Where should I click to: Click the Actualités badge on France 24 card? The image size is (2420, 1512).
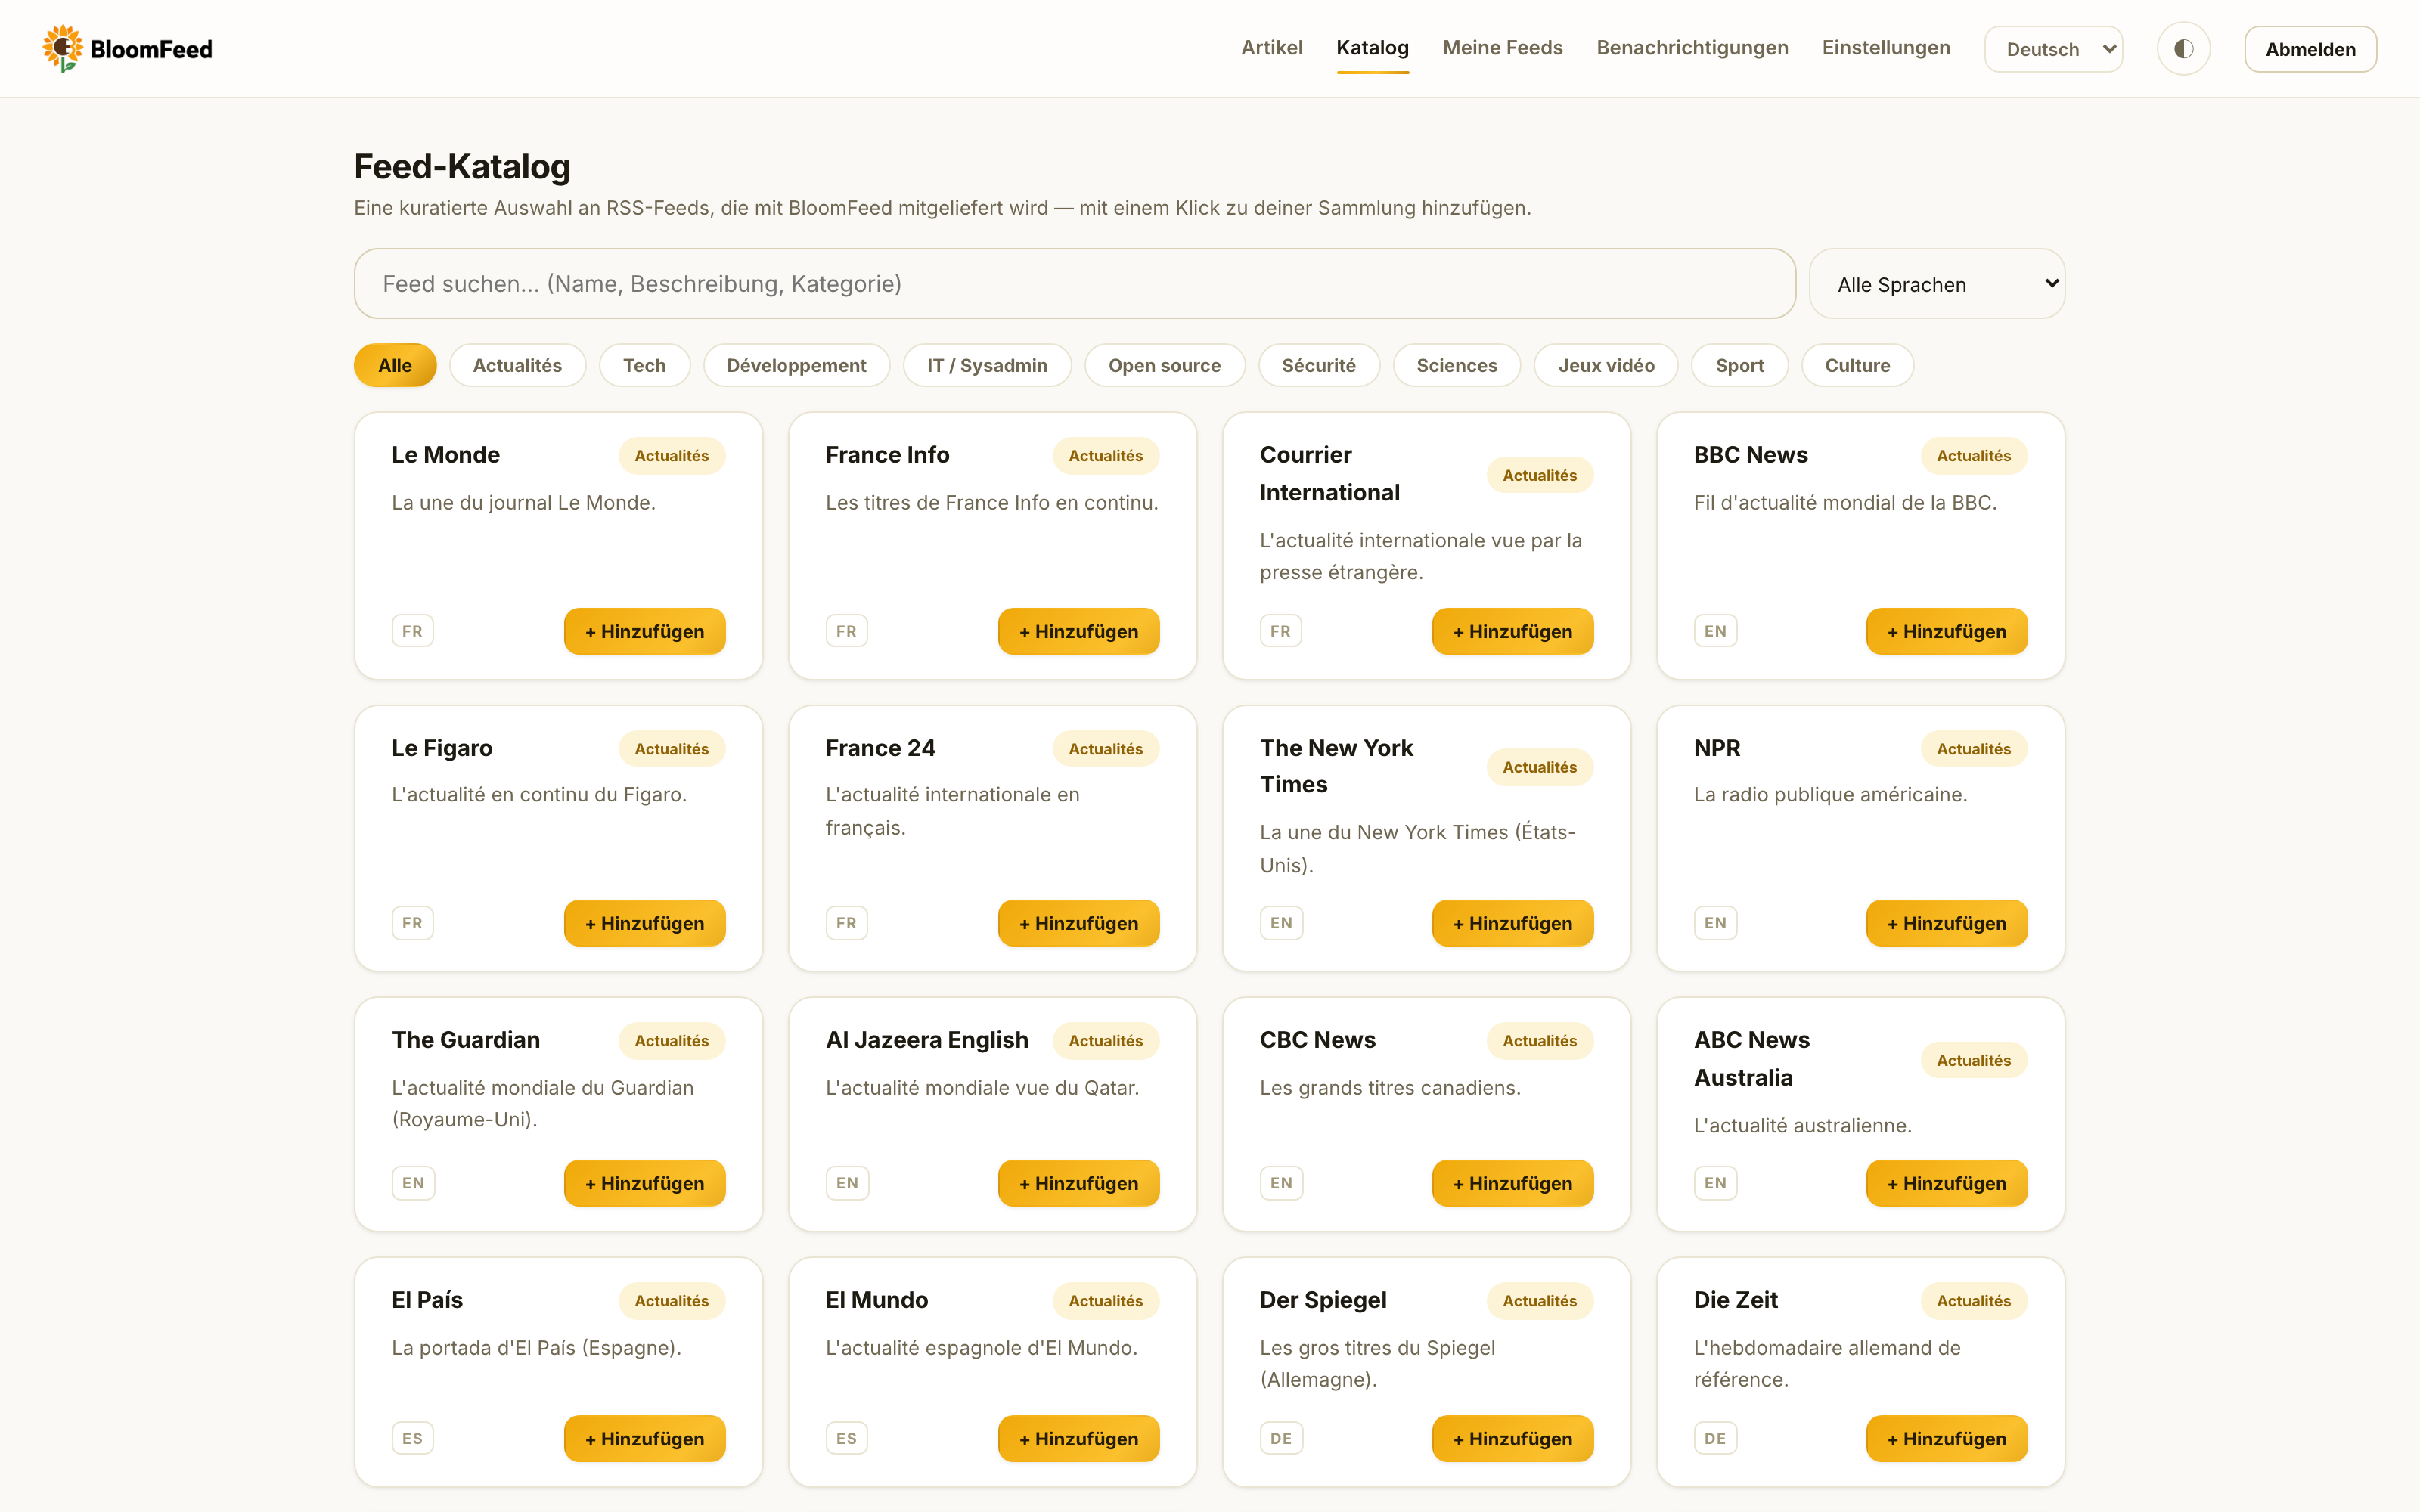point(1105,749)
